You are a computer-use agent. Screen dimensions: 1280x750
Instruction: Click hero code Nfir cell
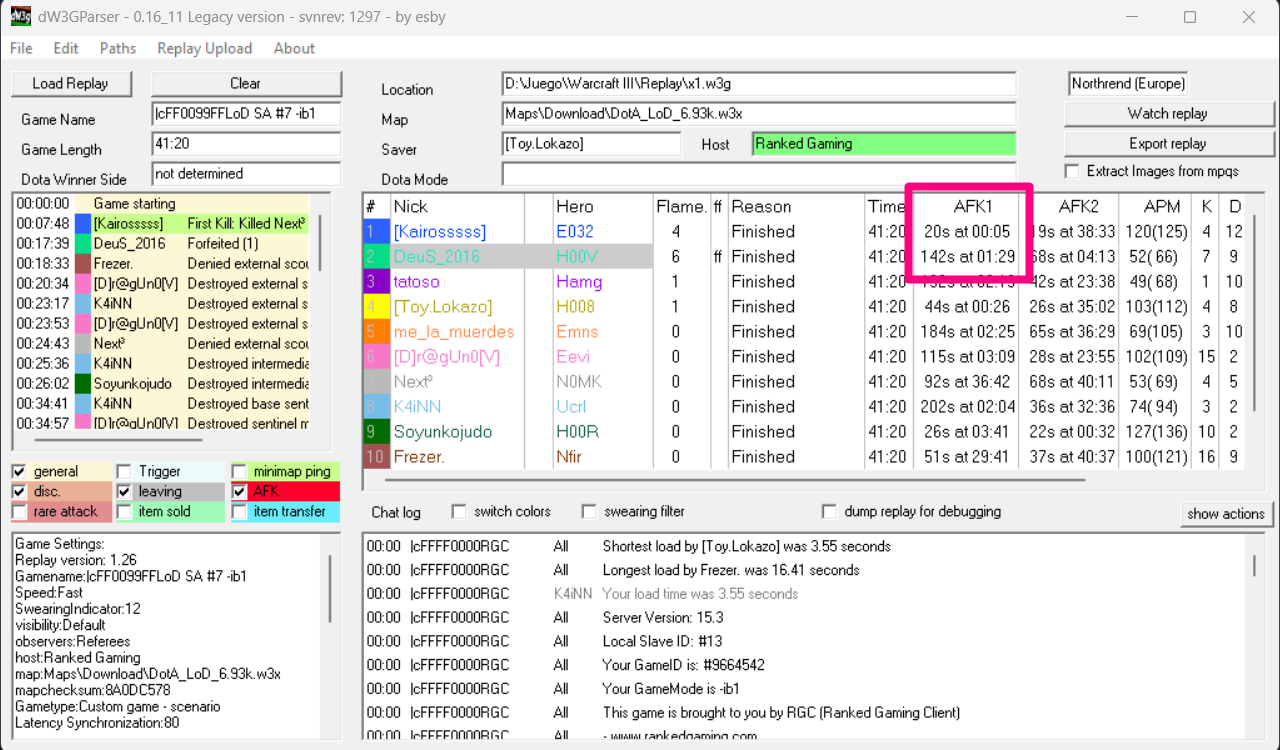pyautogui.click(x=569, y=457)
